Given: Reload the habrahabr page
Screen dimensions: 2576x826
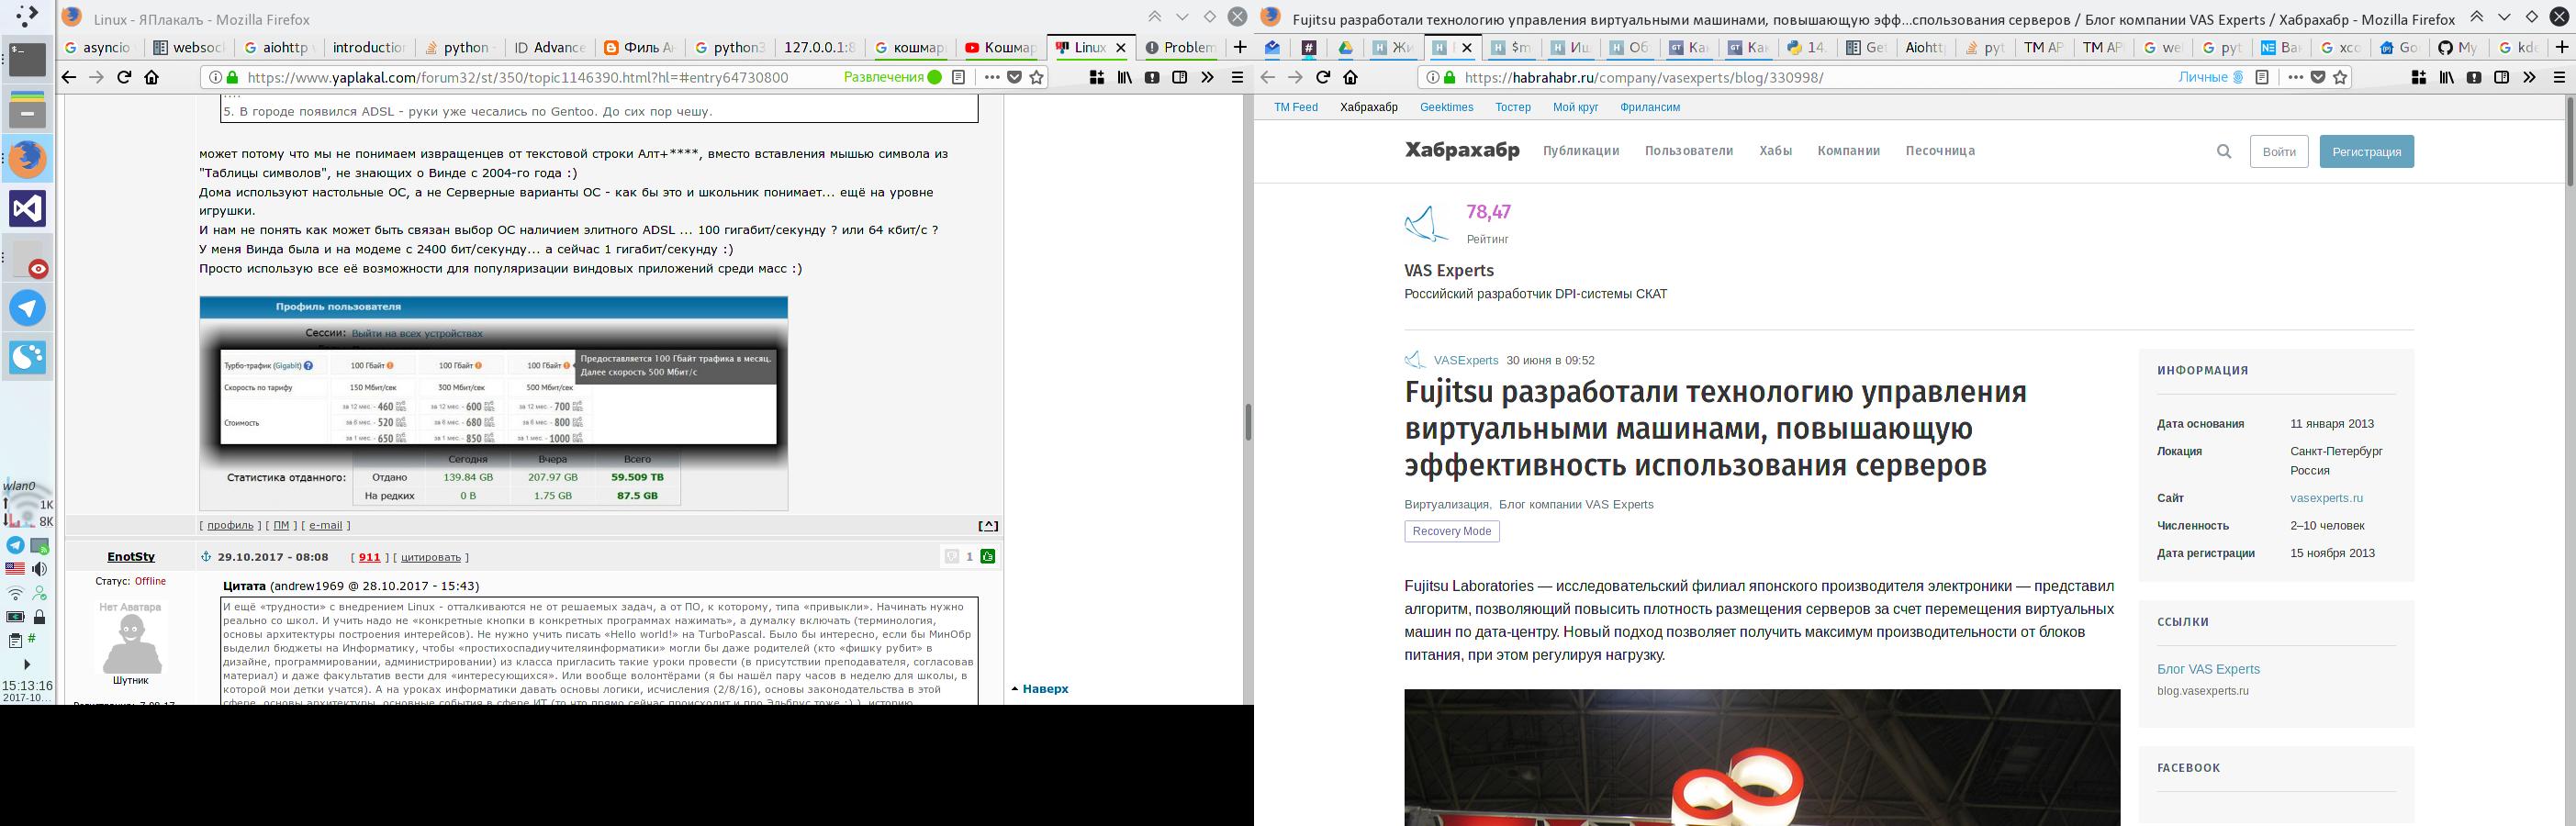Looking at the screenshot, I should pyautogui.click(x=1323, y=77).
